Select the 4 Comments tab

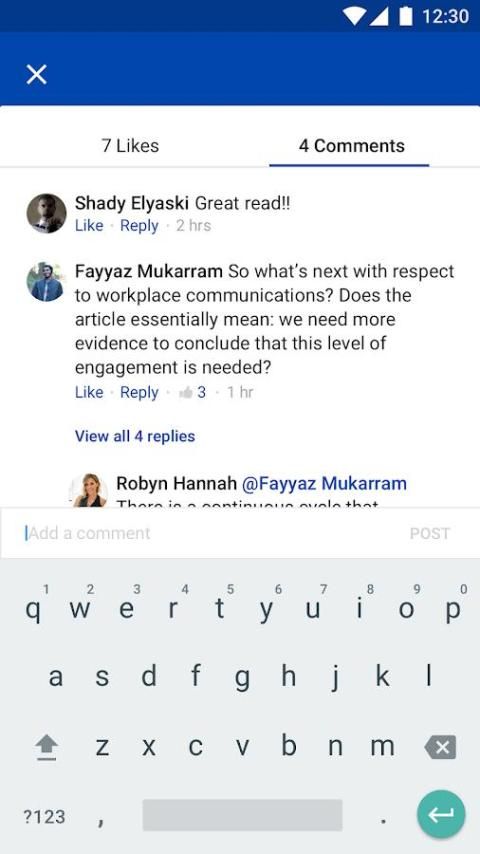[351, 145]
